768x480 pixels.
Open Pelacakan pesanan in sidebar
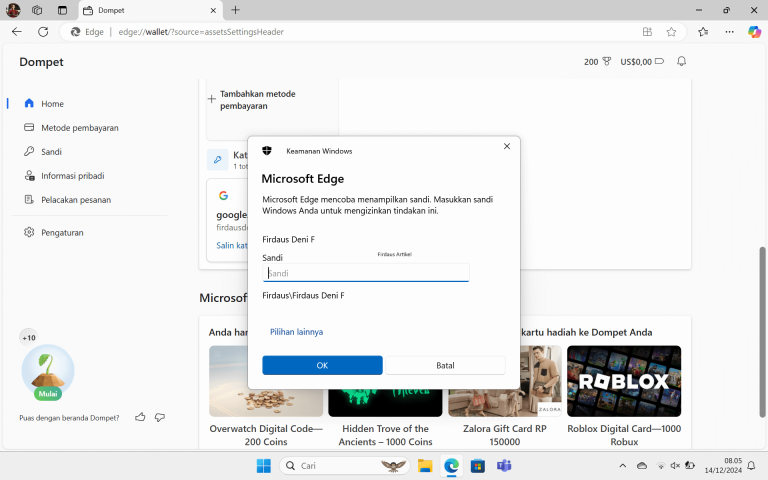click(x=68, y=199)
